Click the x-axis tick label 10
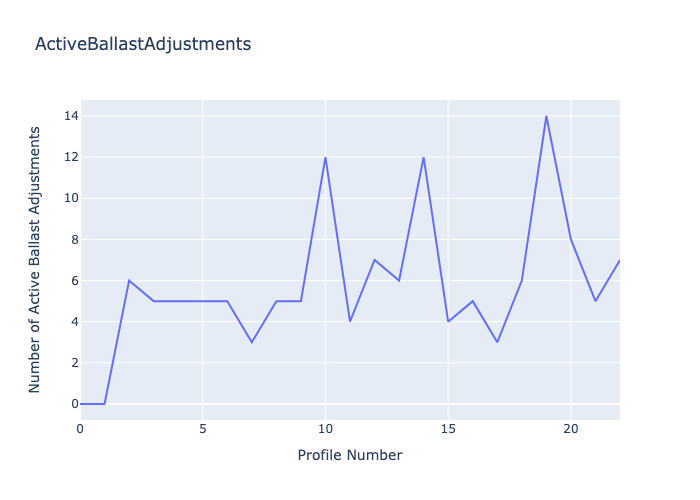This screenshot has height=500, width=700. point(325,429)
